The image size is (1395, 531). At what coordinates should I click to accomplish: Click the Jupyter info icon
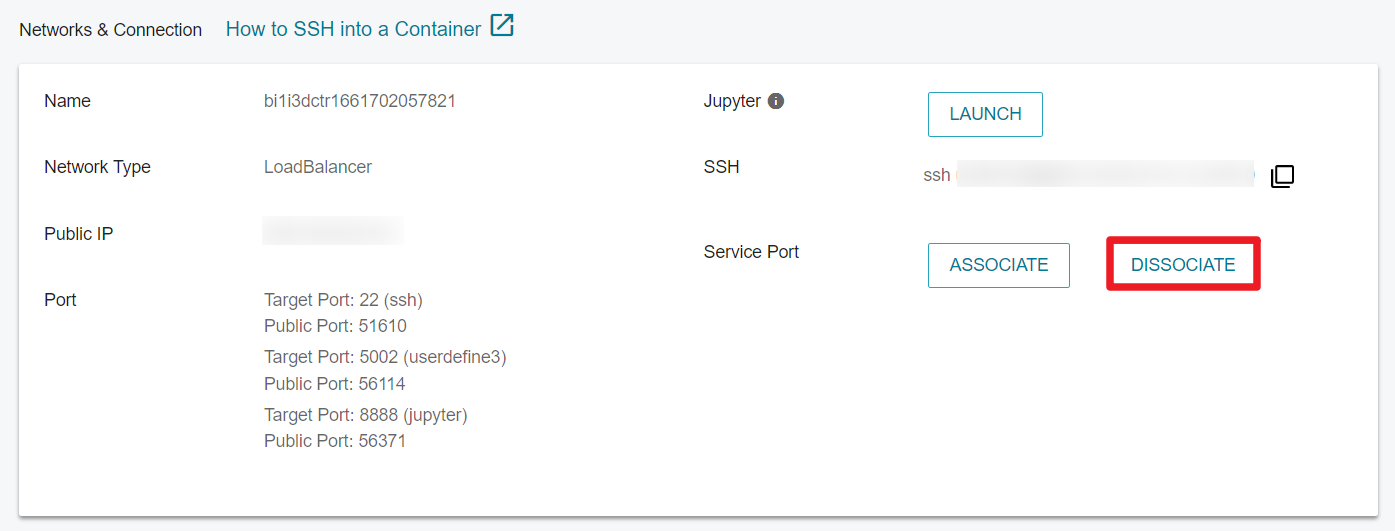click(776, 101)
